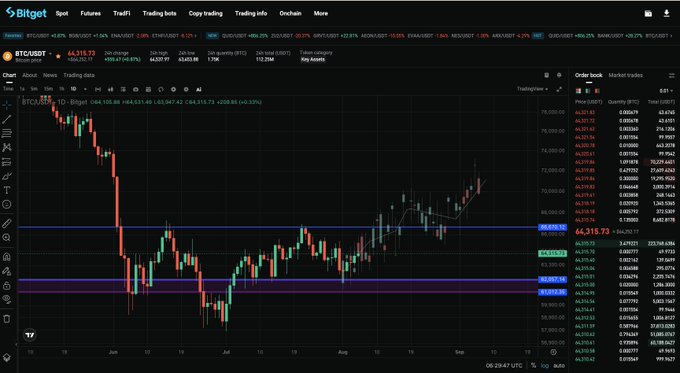This screenshot has width=680, height=373.
Task: Select the 1h timeframe
Action: (62, 89)
